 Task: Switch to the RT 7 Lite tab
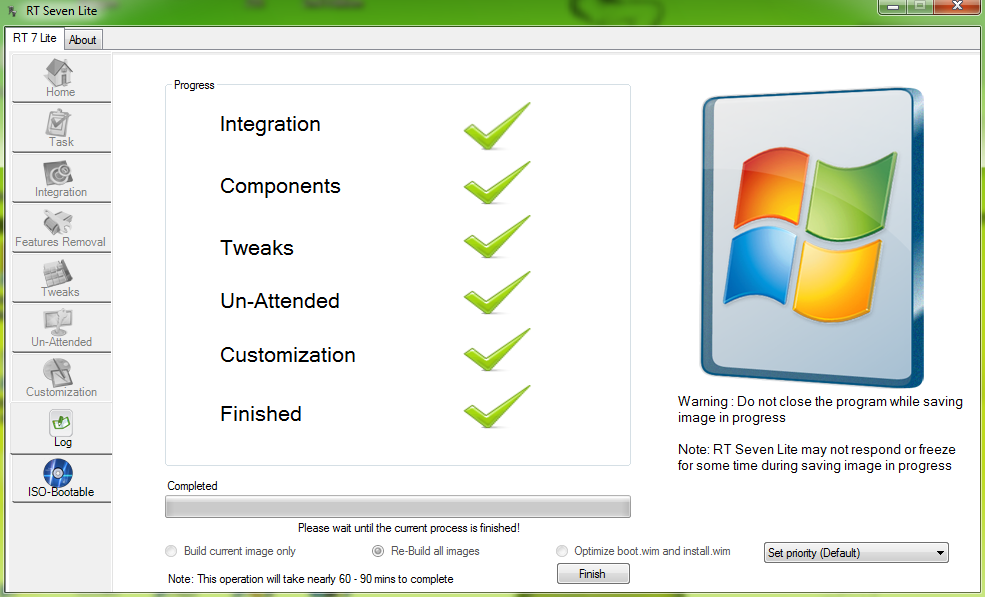35,38
